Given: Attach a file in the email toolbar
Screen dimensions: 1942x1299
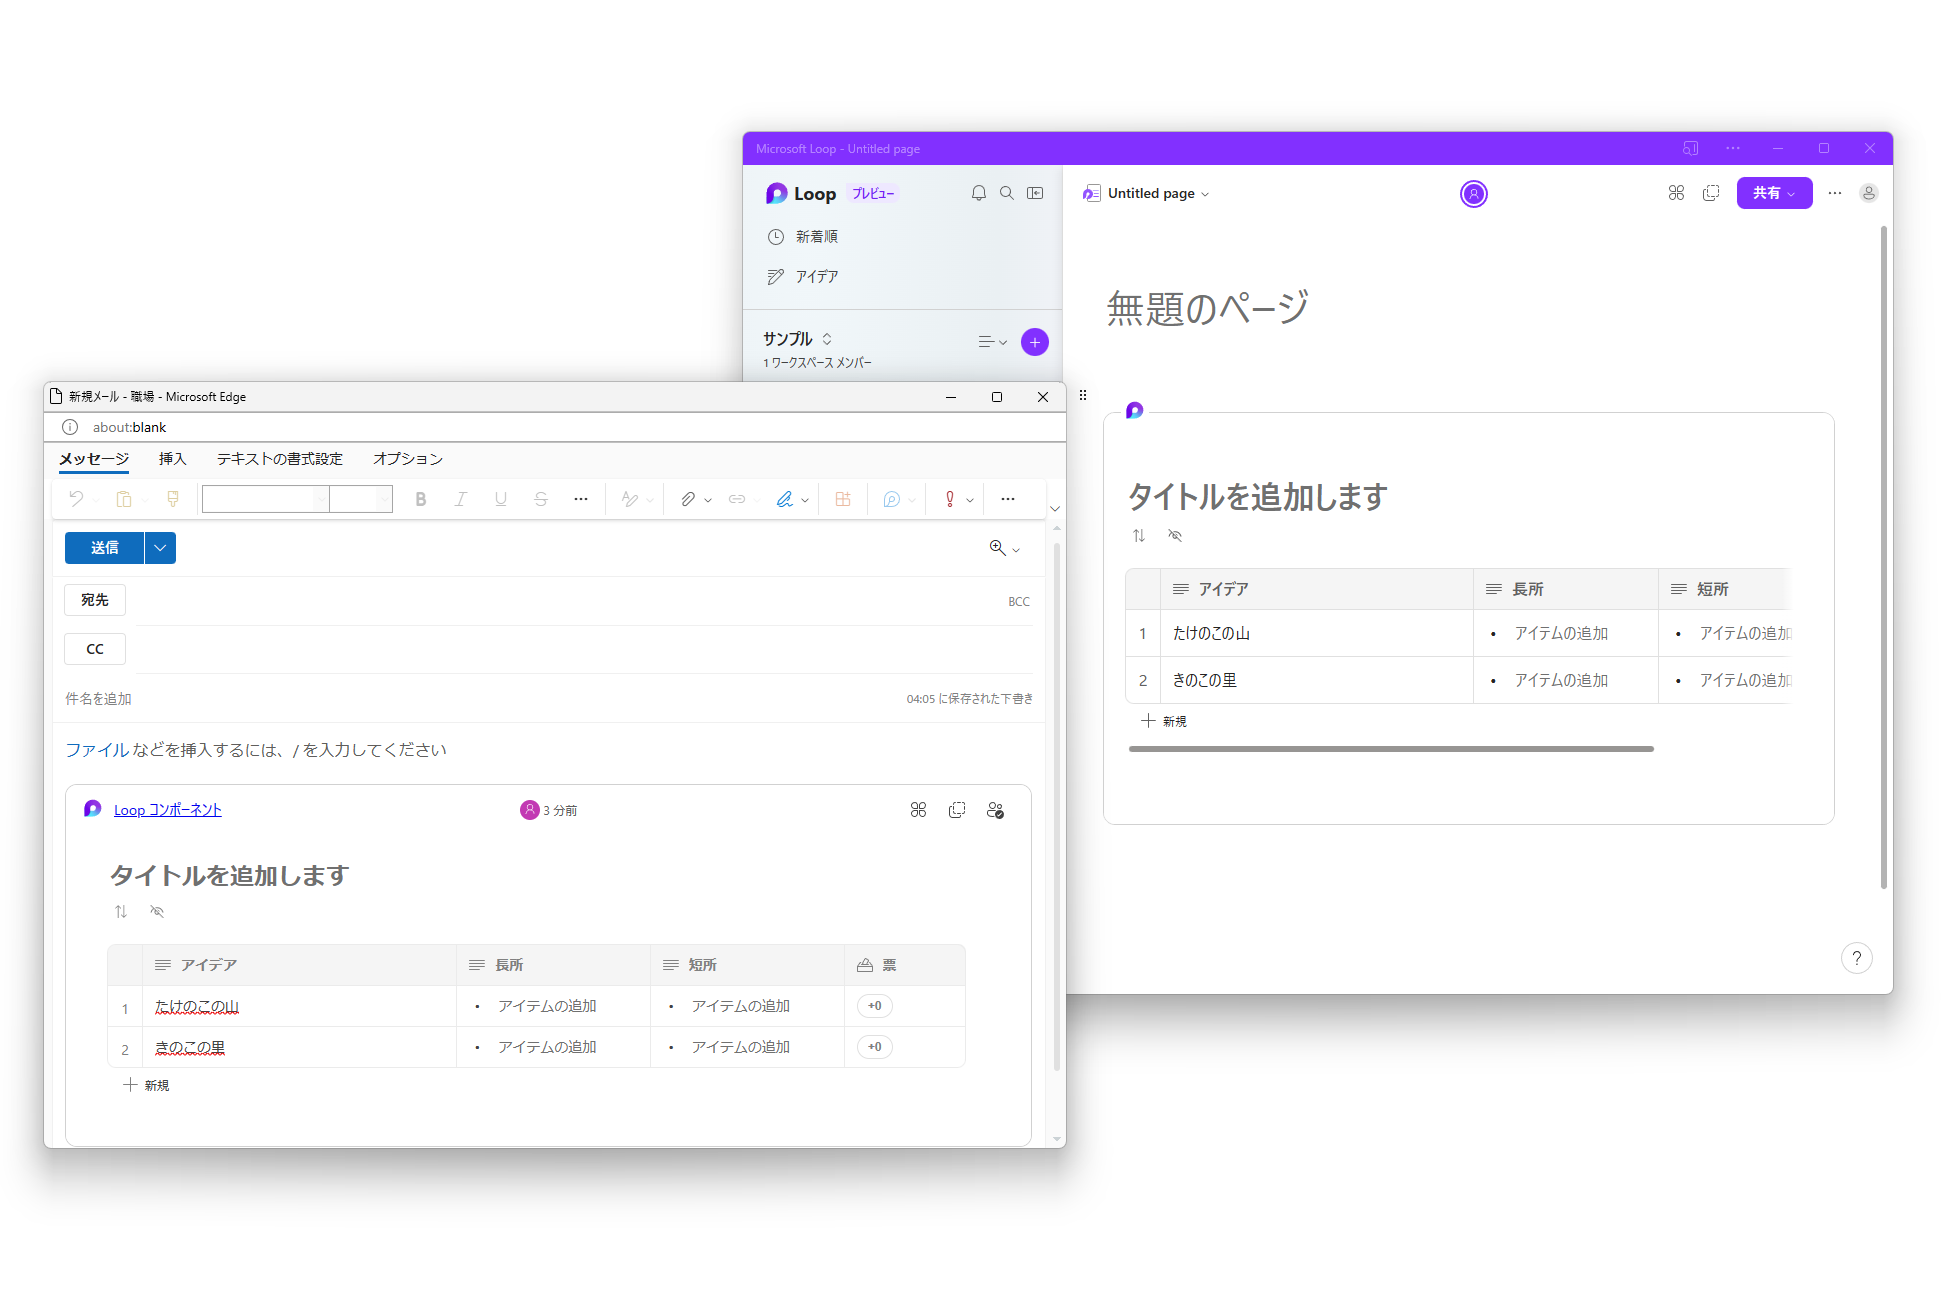Looking at the screenshot, I should [x=690, y=498].
